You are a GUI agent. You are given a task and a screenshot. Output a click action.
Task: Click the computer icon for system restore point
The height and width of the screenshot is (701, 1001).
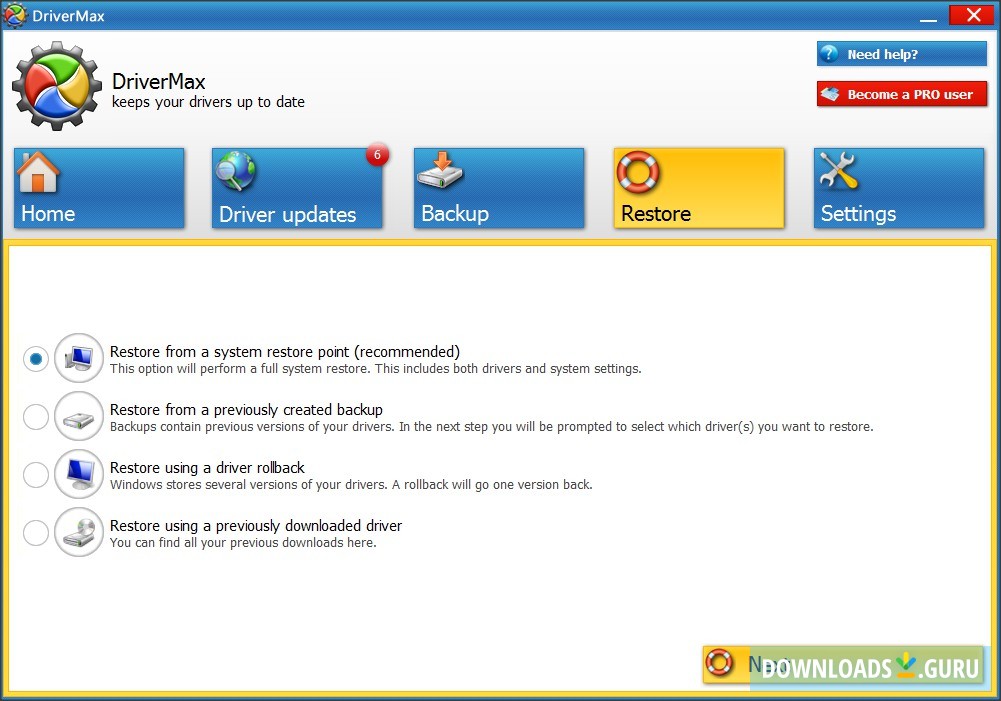(79, 358)
